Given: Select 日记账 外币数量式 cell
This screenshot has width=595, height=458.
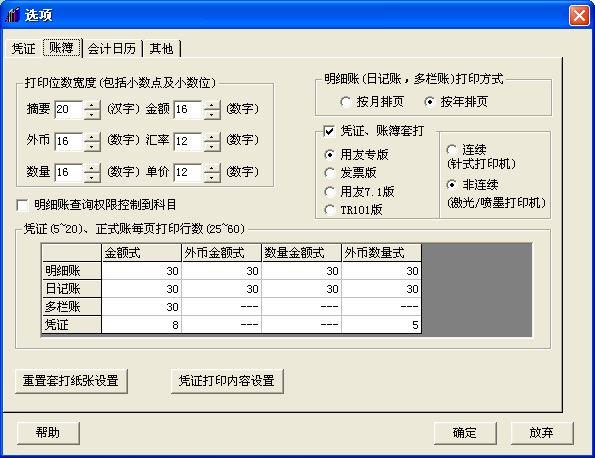Looking at the screenshot, I should 382,289.
